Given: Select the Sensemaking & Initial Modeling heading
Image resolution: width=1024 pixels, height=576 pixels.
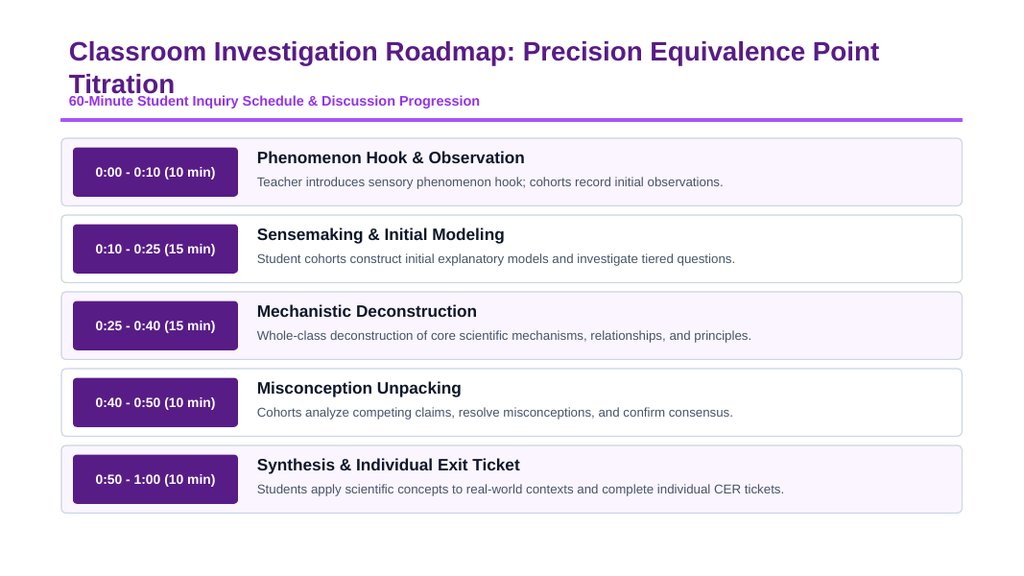Looking at the screenshot, I should coord(381,234).
